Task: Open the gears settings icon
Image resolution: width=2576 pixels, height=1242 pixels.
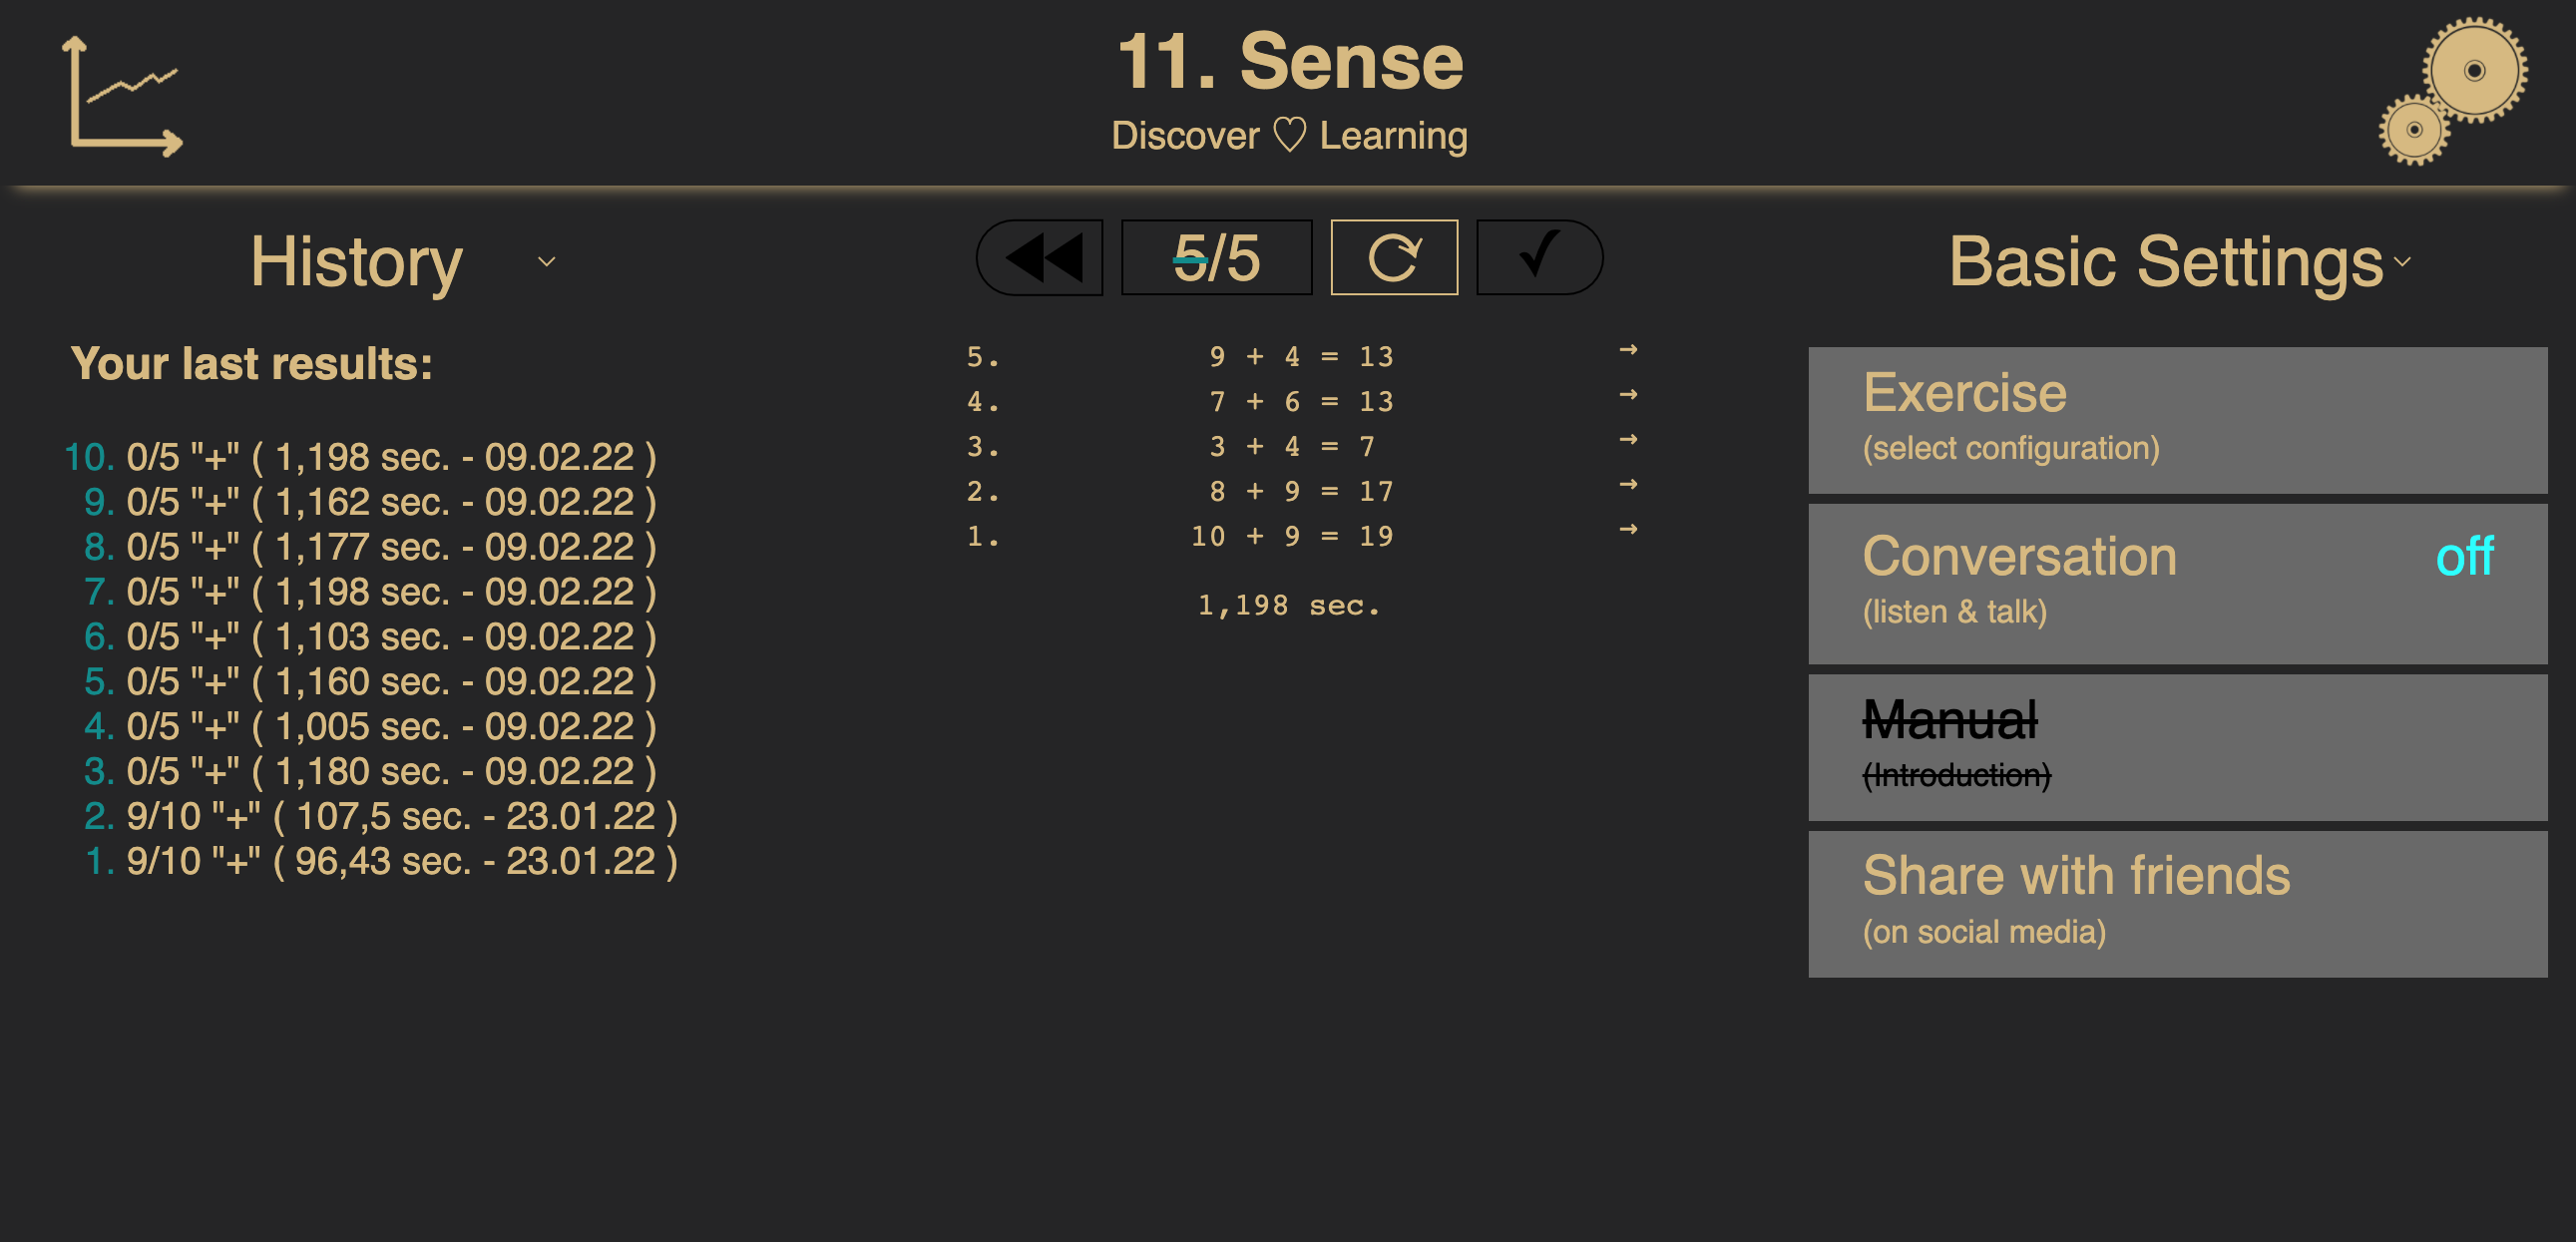Action: (2454, 90)
